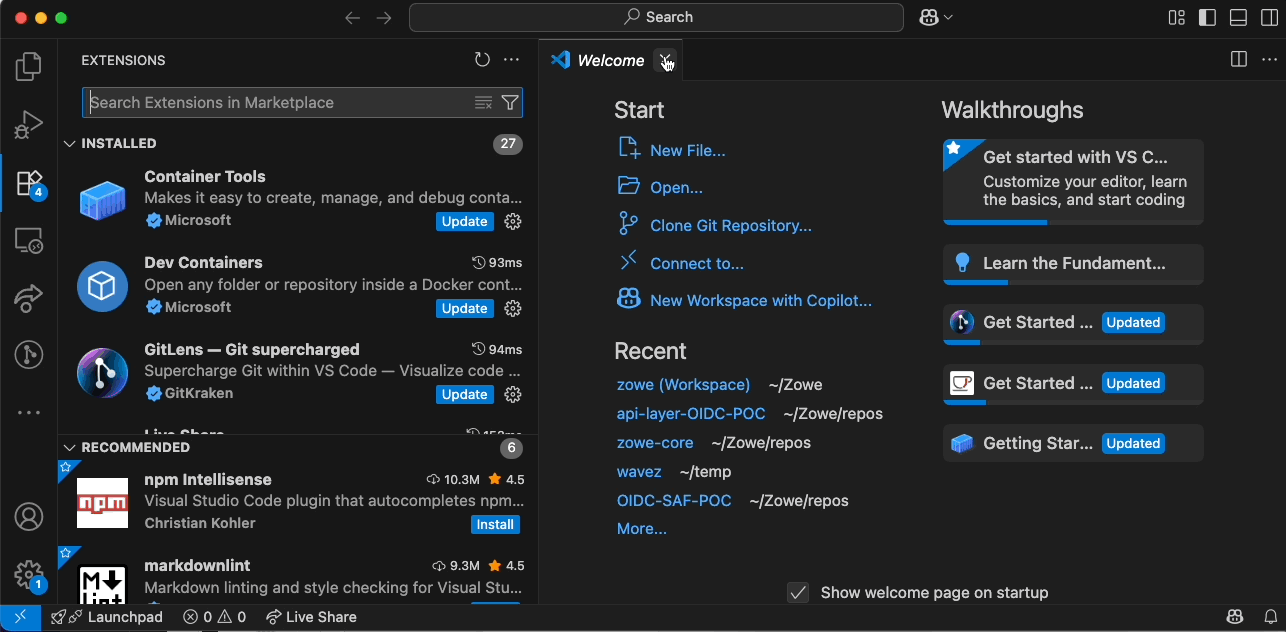Open editor more actions ellipsis
The width and height of the screenshot is (1286, 632).
pos(1269,60)
